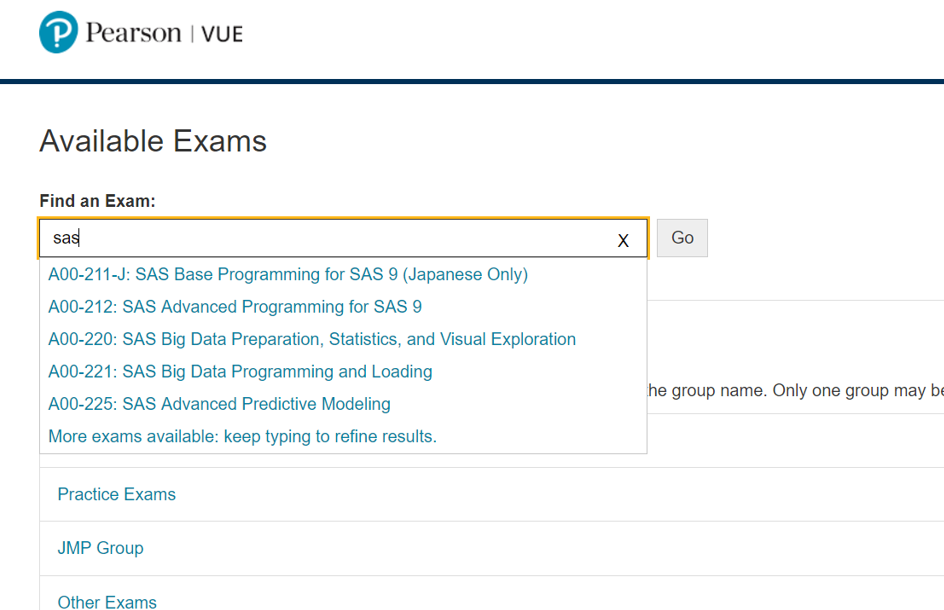Expand the Practice Exams group
Viewport: 944px width, 610px height.
point(117,494)
